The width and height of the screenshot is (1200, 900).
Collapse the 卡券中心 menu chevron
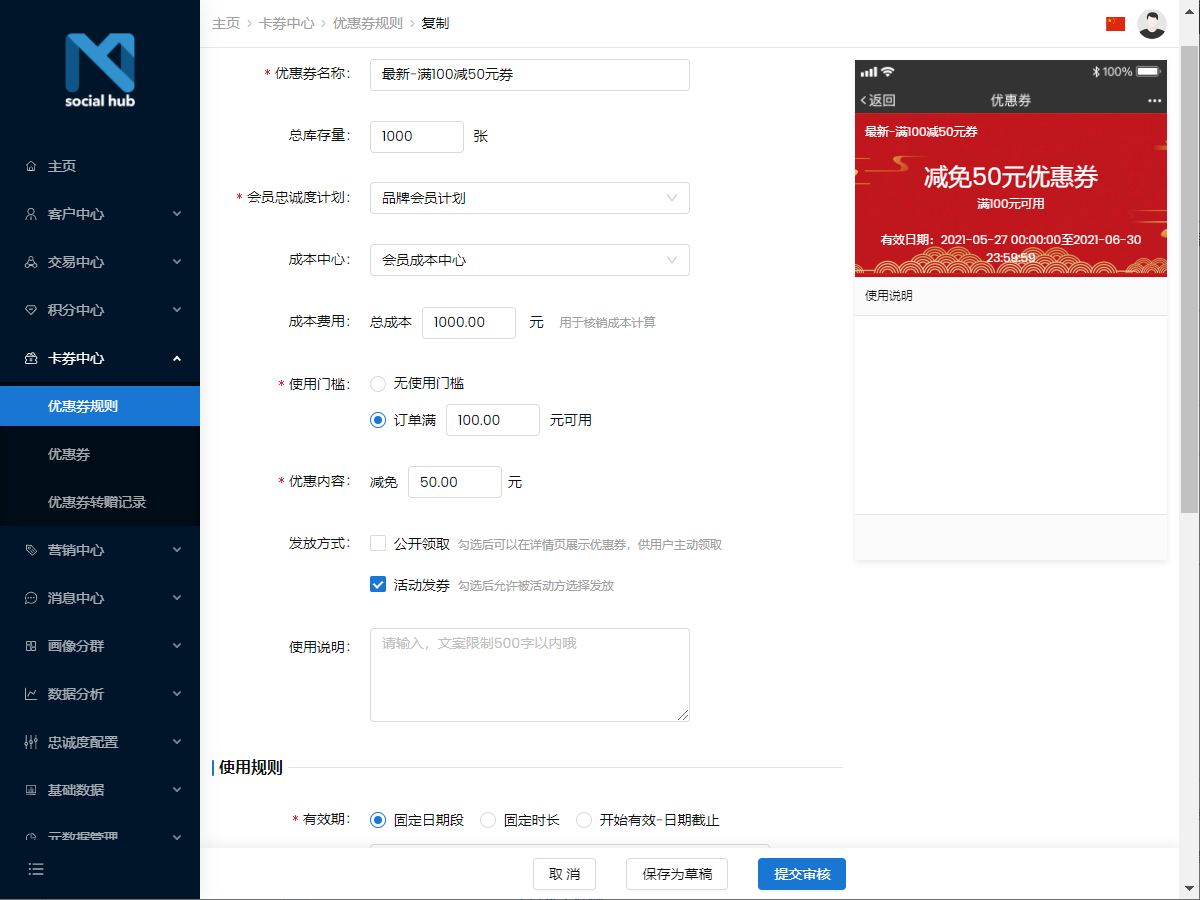177,358
